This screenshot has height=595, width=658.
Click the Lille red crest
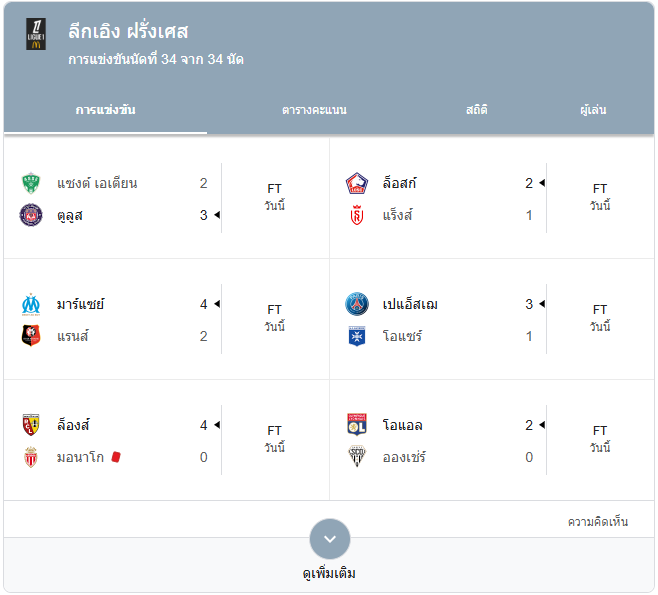[357, 183]
